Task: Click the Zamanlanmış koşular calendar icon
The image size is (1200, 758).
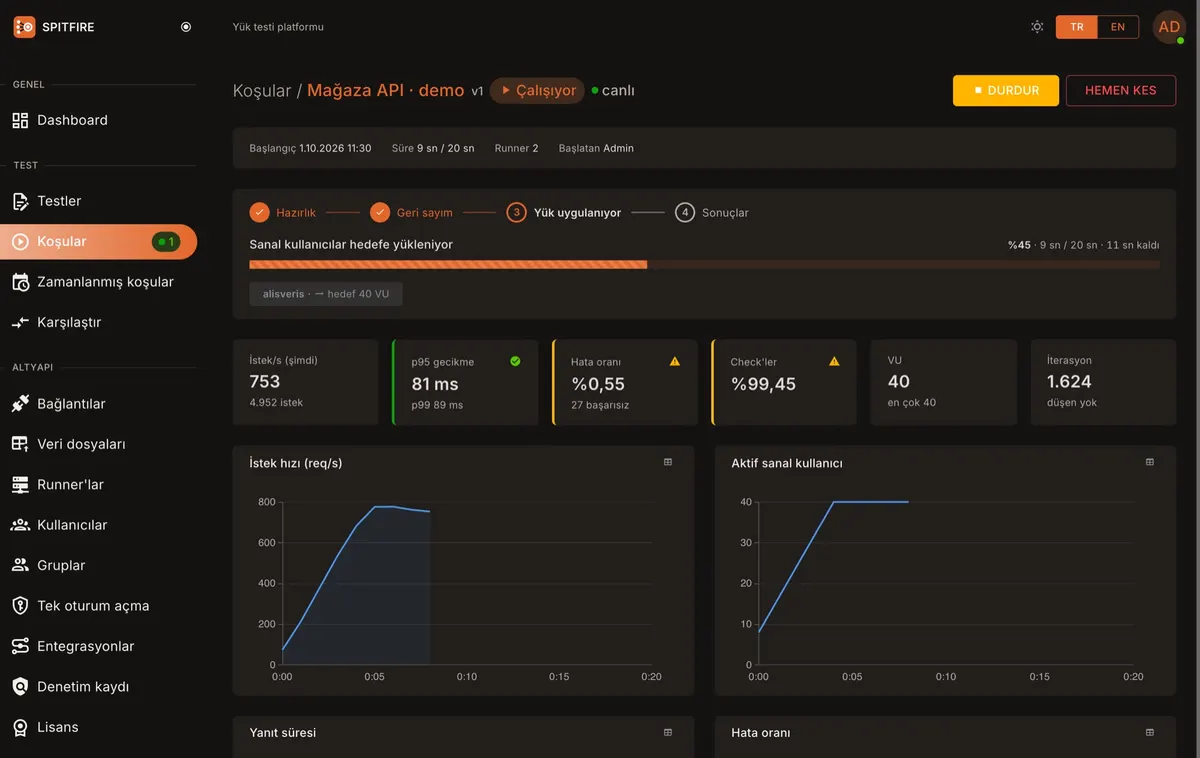Action: coord(20,282)
